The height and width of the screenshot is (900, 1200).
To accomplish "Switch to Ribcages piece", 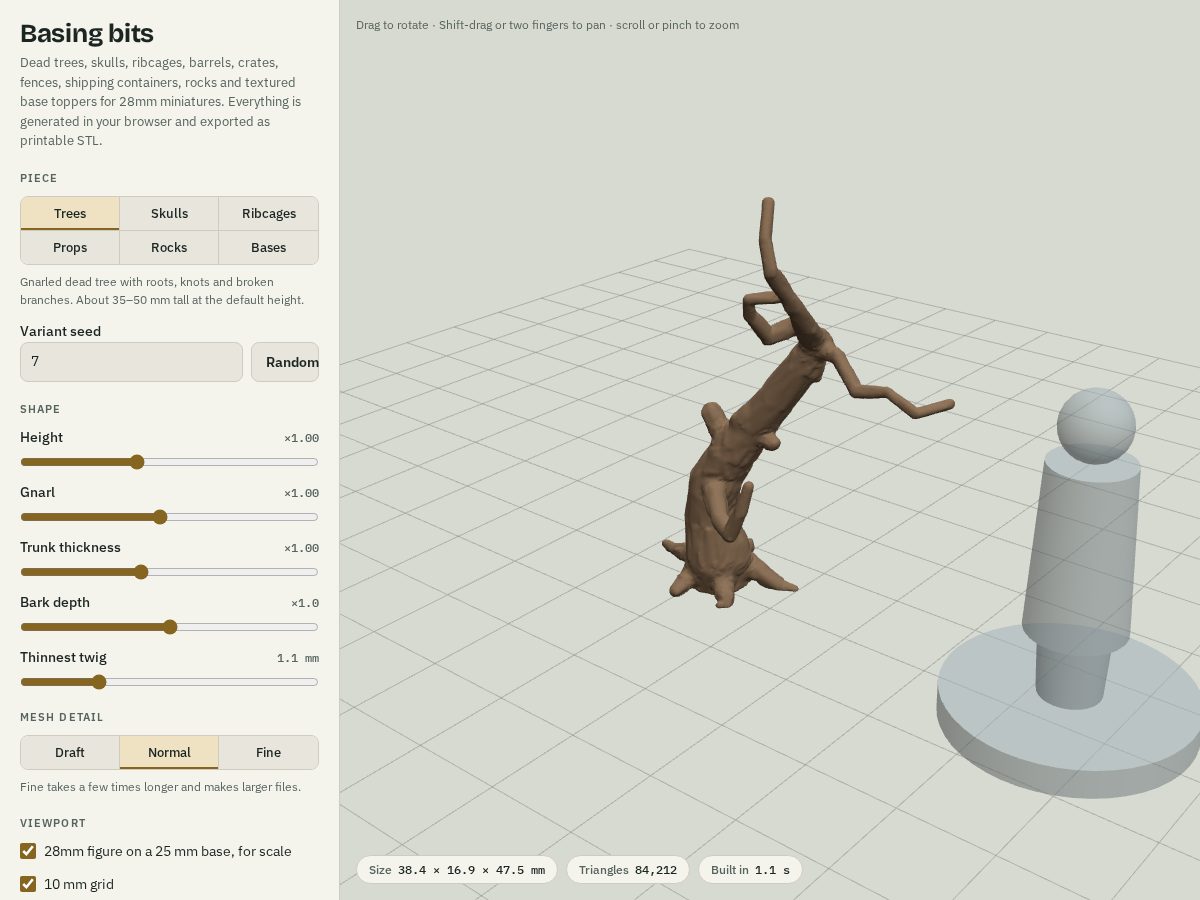I will click(x=268, y=213).
